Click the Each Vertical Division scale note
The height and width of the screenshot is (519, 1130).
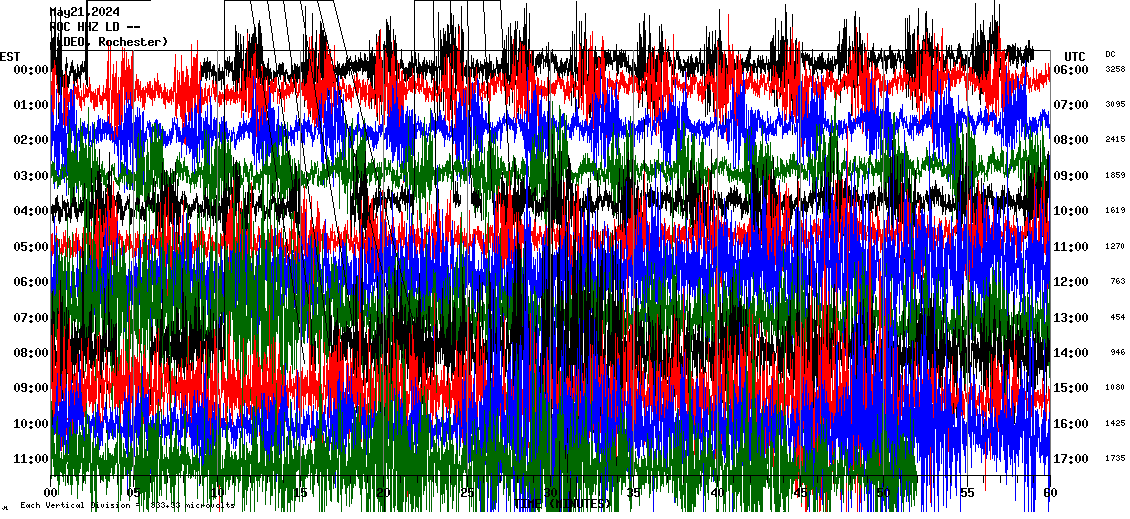[127, 506]
